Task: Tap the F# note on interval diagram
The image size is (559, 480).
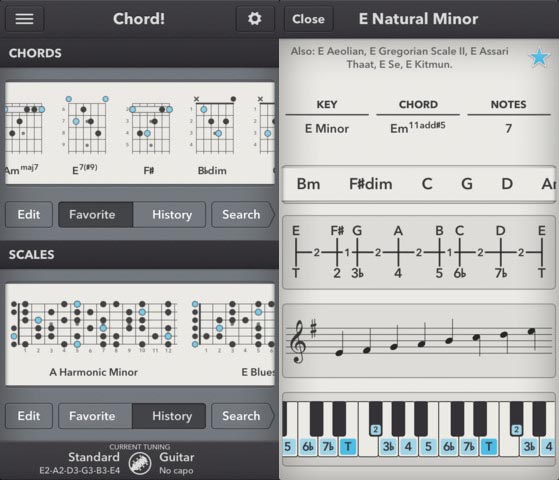Action: pyautogui.click(x=337, y=231)
